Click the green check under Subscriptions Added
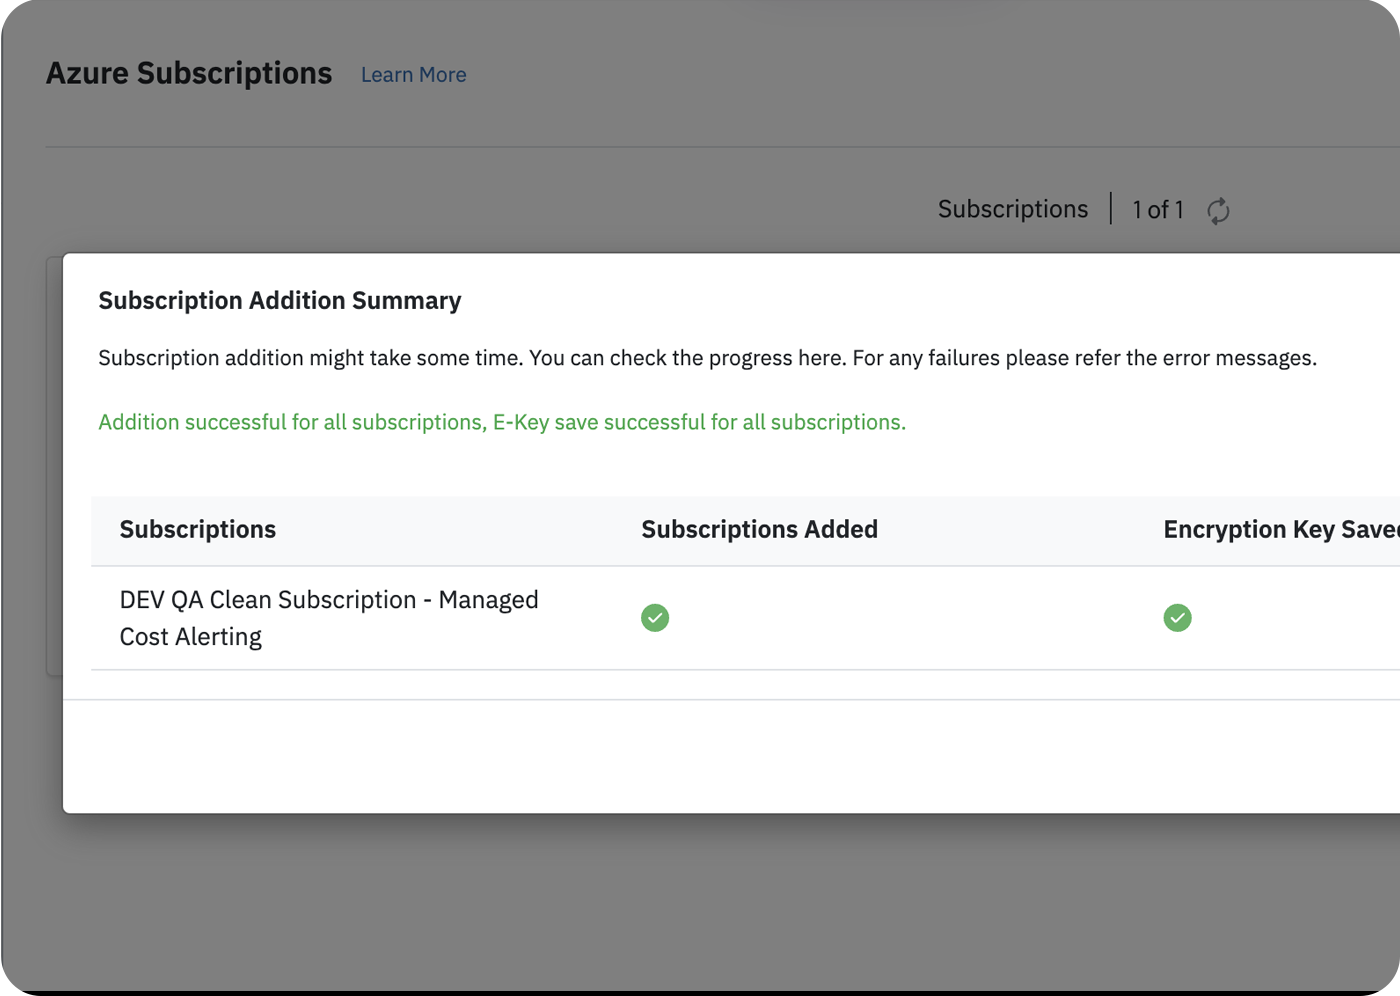 (x=655, y=618)
